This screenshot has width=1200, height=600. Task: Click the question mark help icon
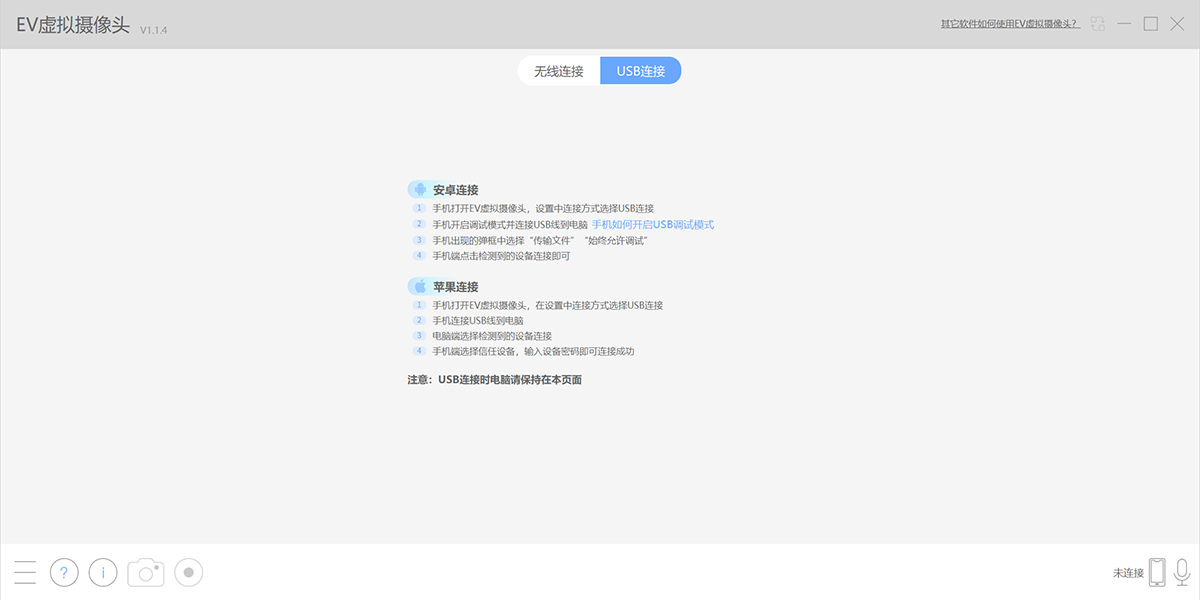64,572
